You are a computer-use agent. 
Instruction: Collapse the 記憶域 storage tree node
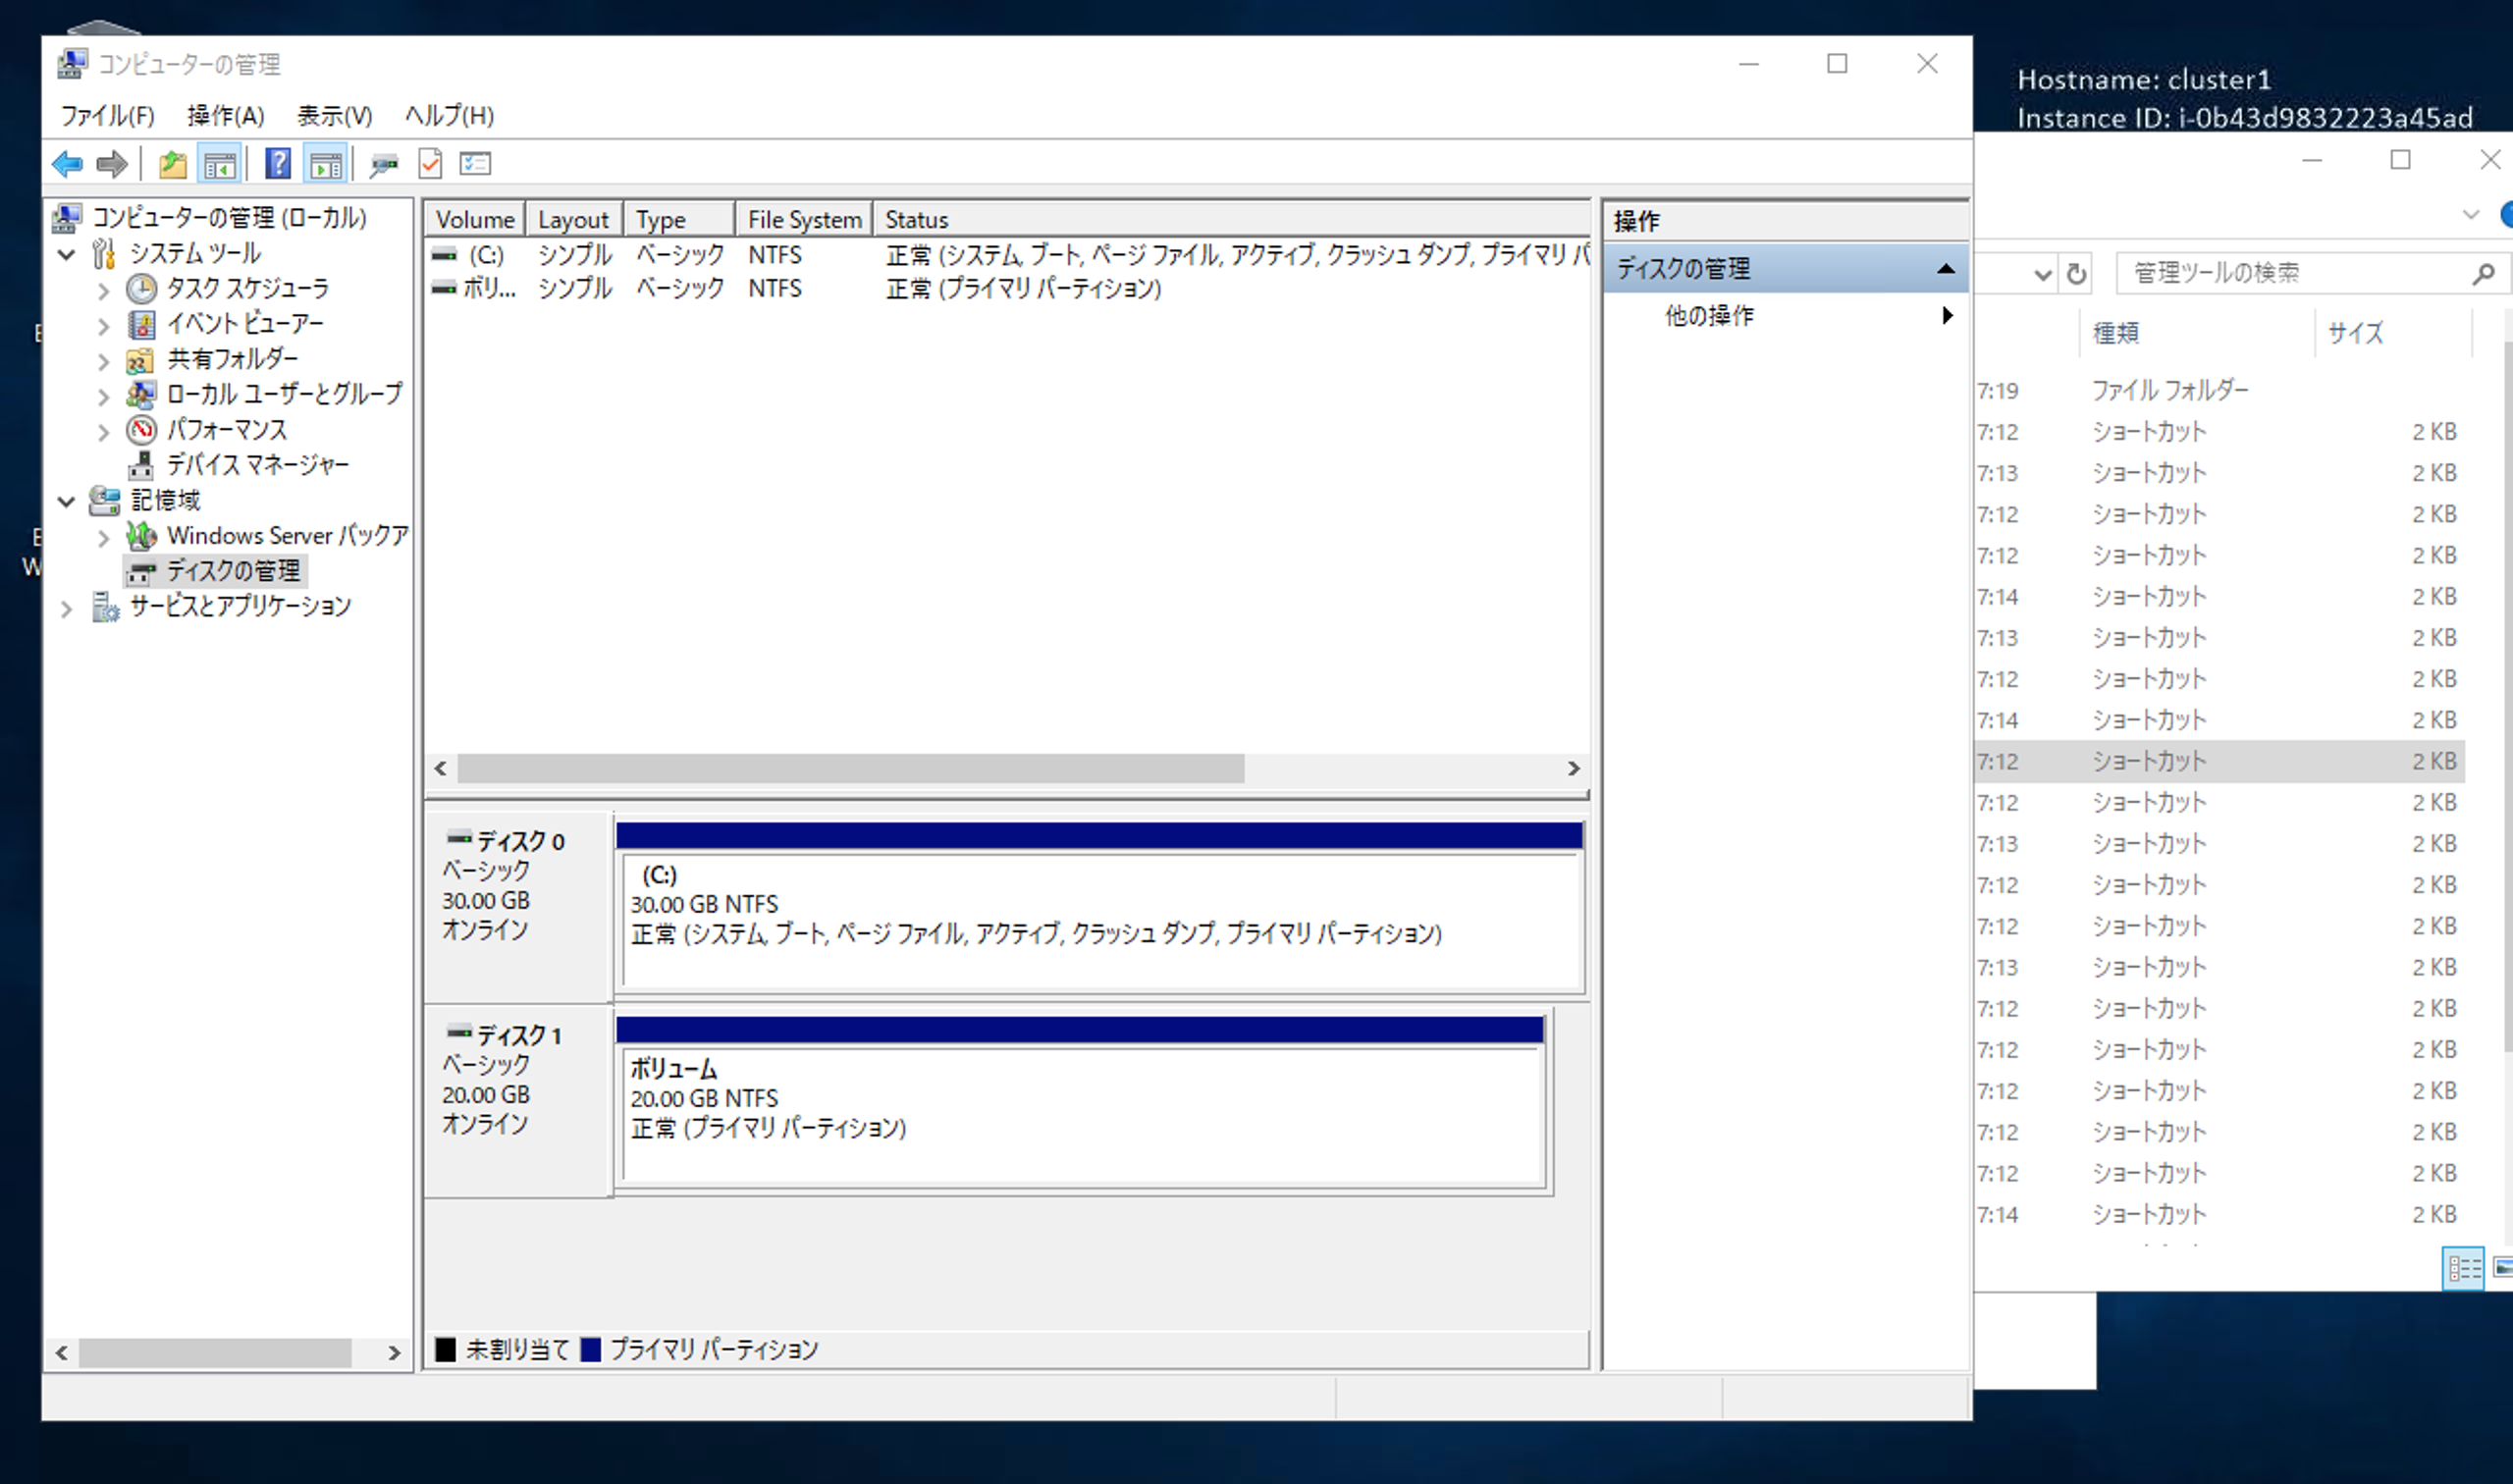point(67,501)
